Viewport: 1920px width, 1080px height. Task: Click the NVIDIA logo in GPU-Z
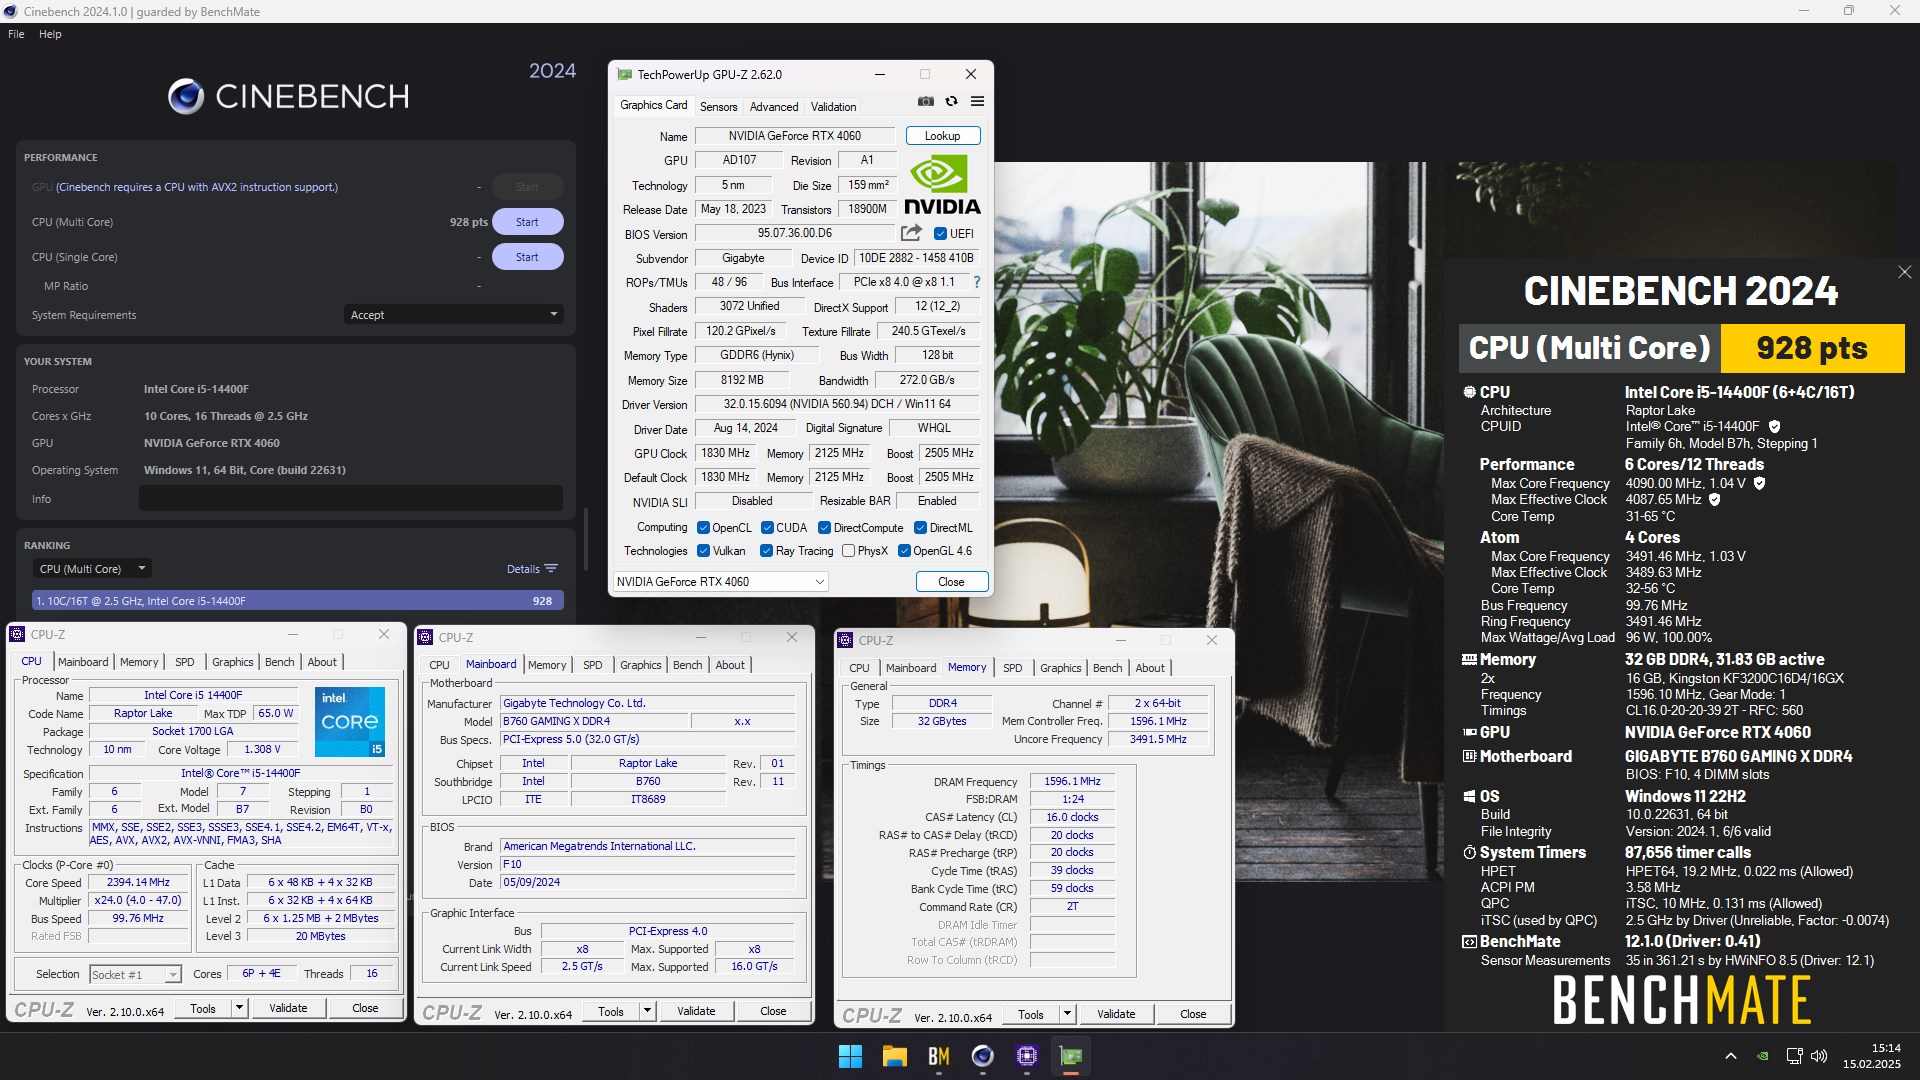click(942, 185)
